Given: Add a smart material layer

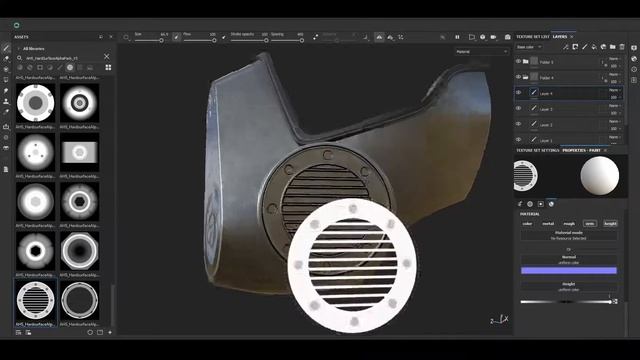Looking at the screenshot, I should point(603,47).
